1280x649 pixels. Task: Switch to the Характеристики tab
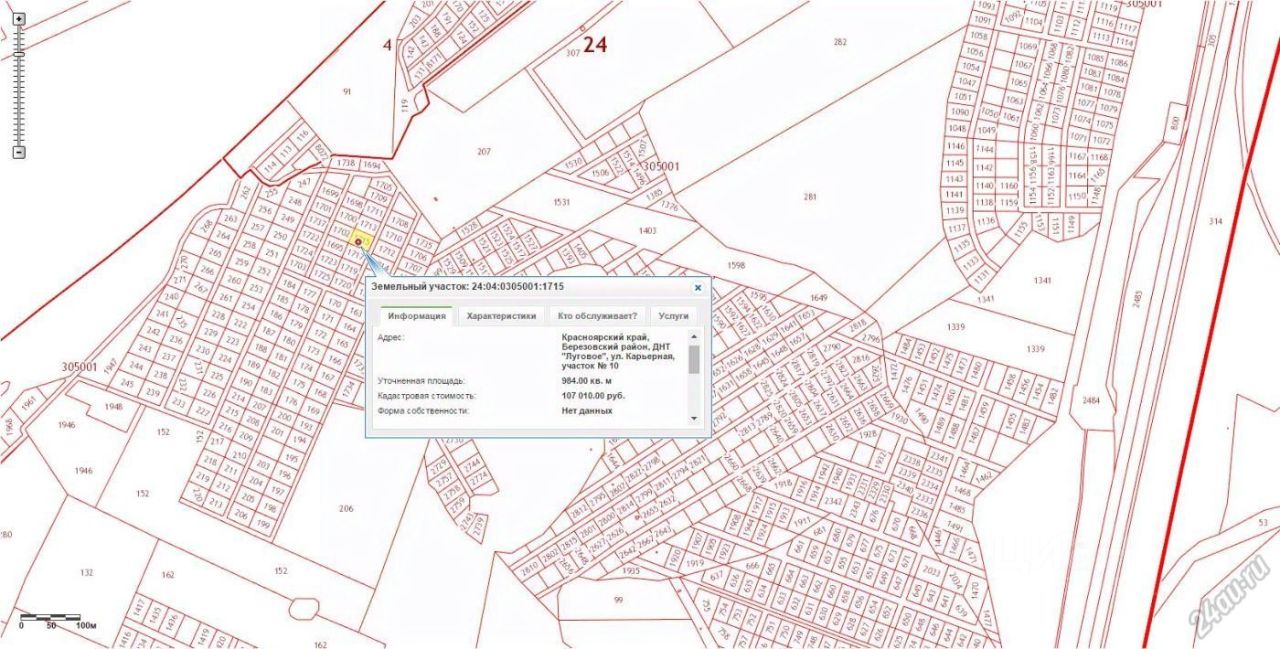pyautogui.click(x=501, y=316)
